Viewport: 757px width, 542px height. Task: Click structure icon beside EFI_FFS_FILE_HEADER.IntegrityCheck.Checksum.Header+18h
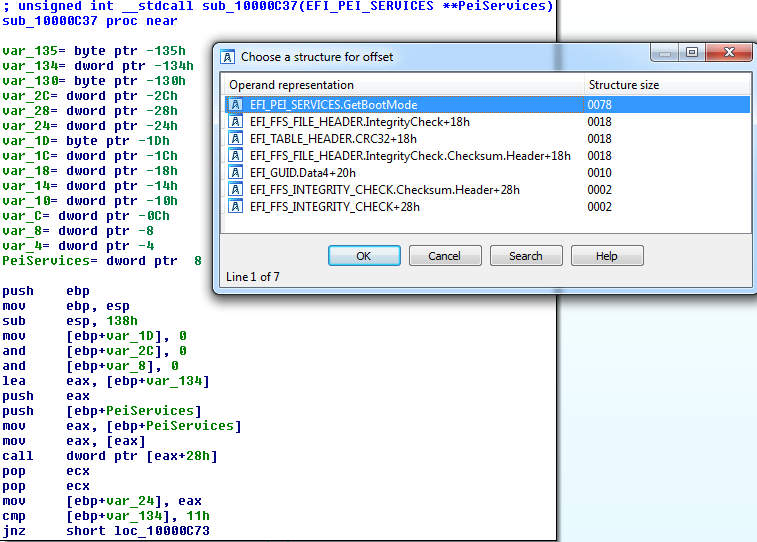tap(236, 155)
